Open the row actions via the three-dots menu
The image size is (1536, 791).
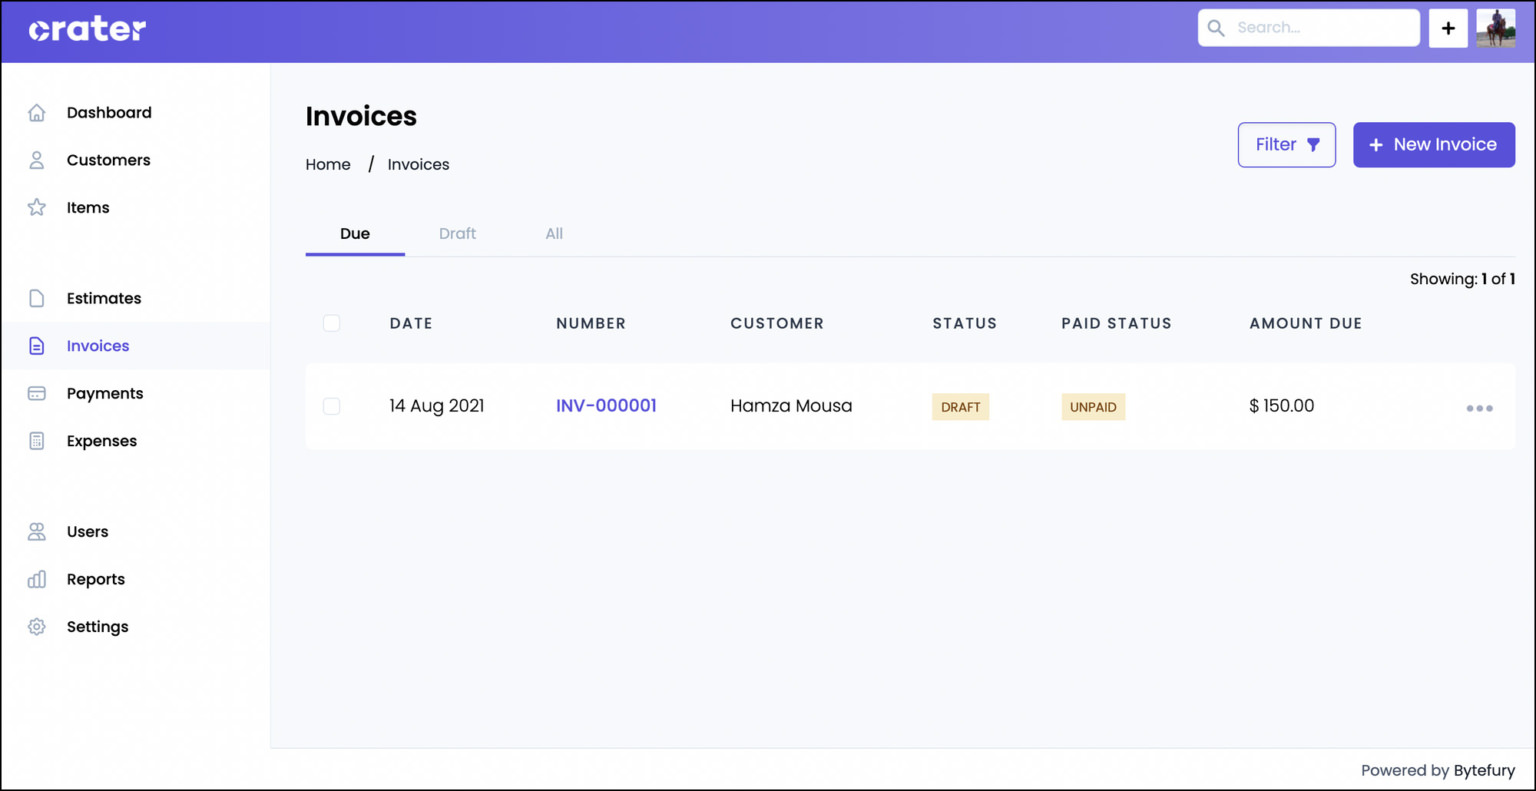tap(1479, 407)
